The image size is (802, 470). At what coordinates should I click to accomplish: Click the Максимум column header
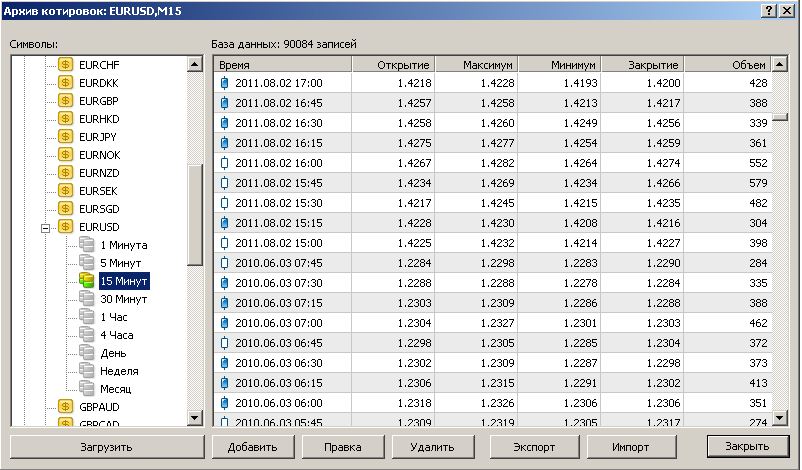(x=477, y=64)
